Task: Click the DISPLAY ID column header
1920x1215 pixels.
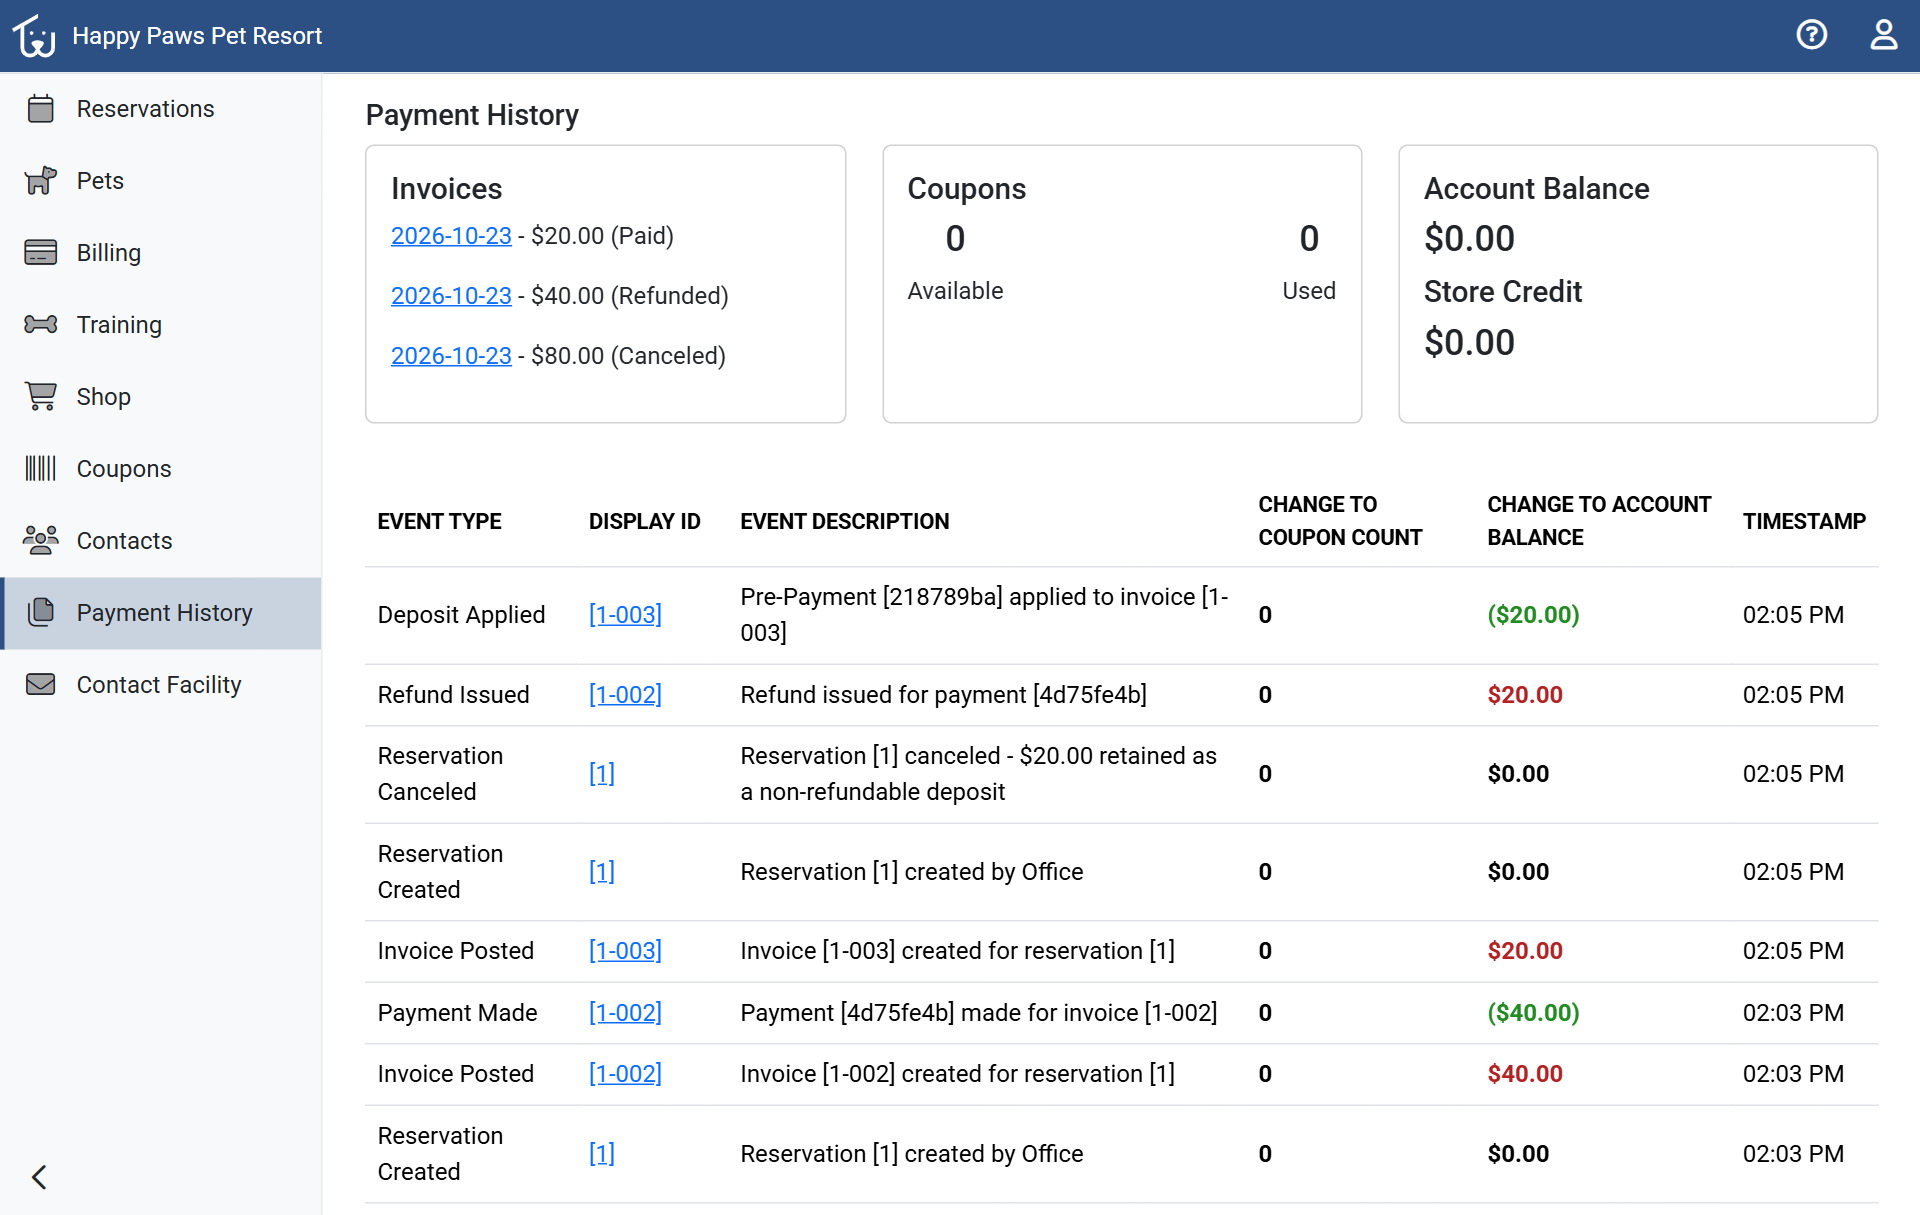Action: (x=644, y=521)
